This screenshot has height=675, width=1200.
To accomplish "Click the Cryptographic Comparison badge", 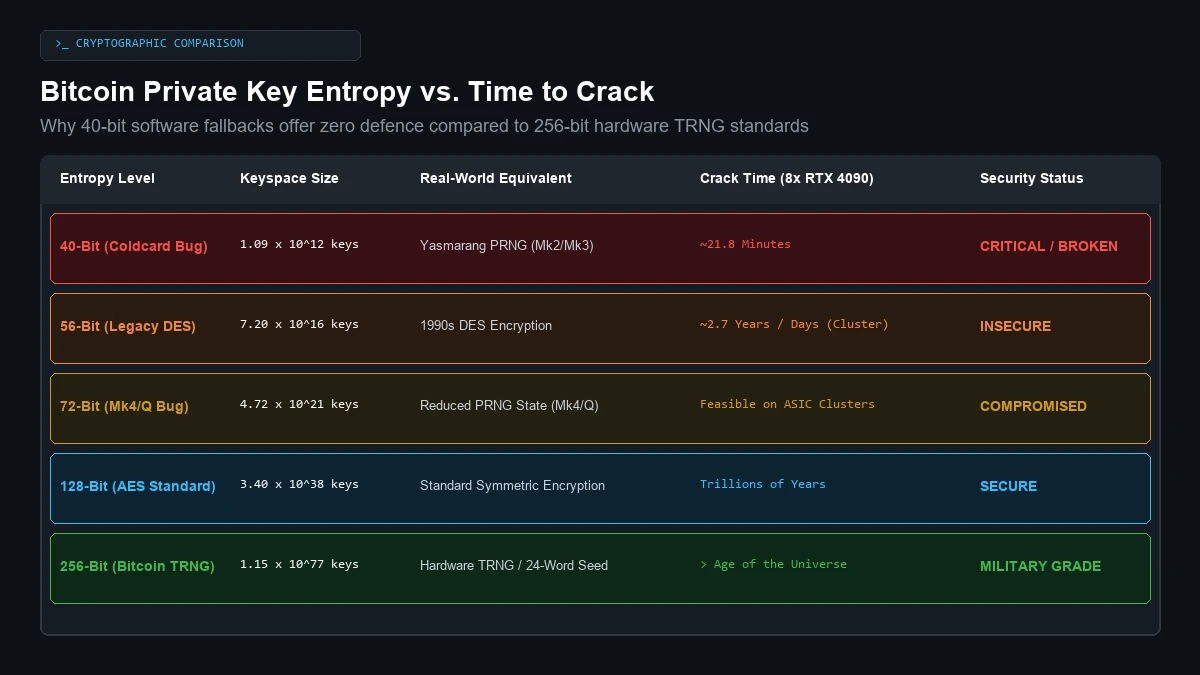I will coord(200,45).
